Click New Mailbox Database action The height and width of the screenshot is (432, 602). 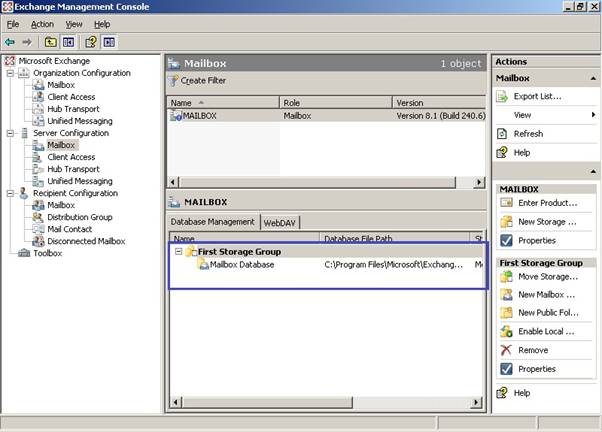(547, 295)
